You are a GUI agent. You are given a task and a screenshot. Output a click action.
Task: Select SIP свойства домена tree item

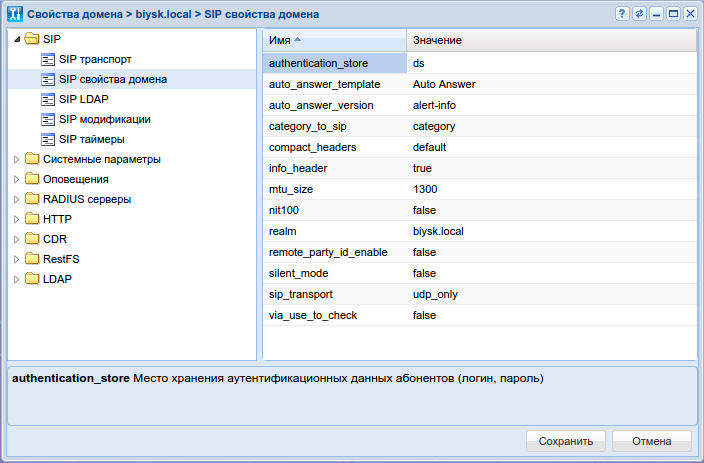[x=112, y=79]
